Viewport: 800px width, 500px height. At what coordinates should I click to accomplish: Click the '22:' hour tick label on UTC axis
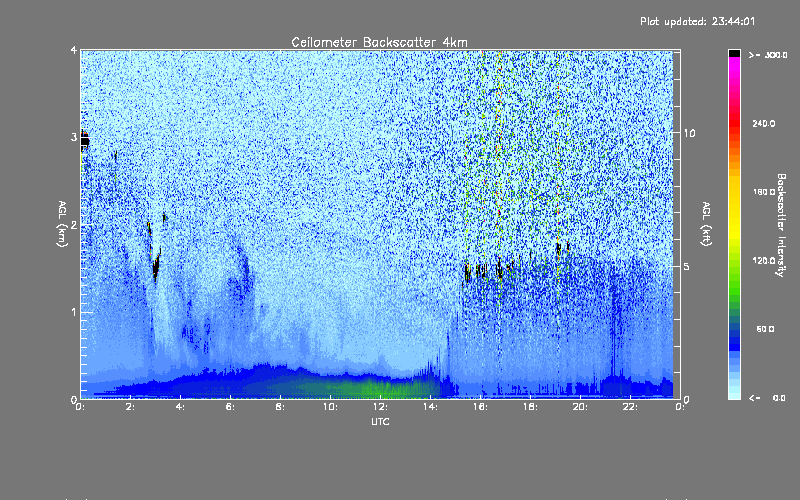click(631, 407)
